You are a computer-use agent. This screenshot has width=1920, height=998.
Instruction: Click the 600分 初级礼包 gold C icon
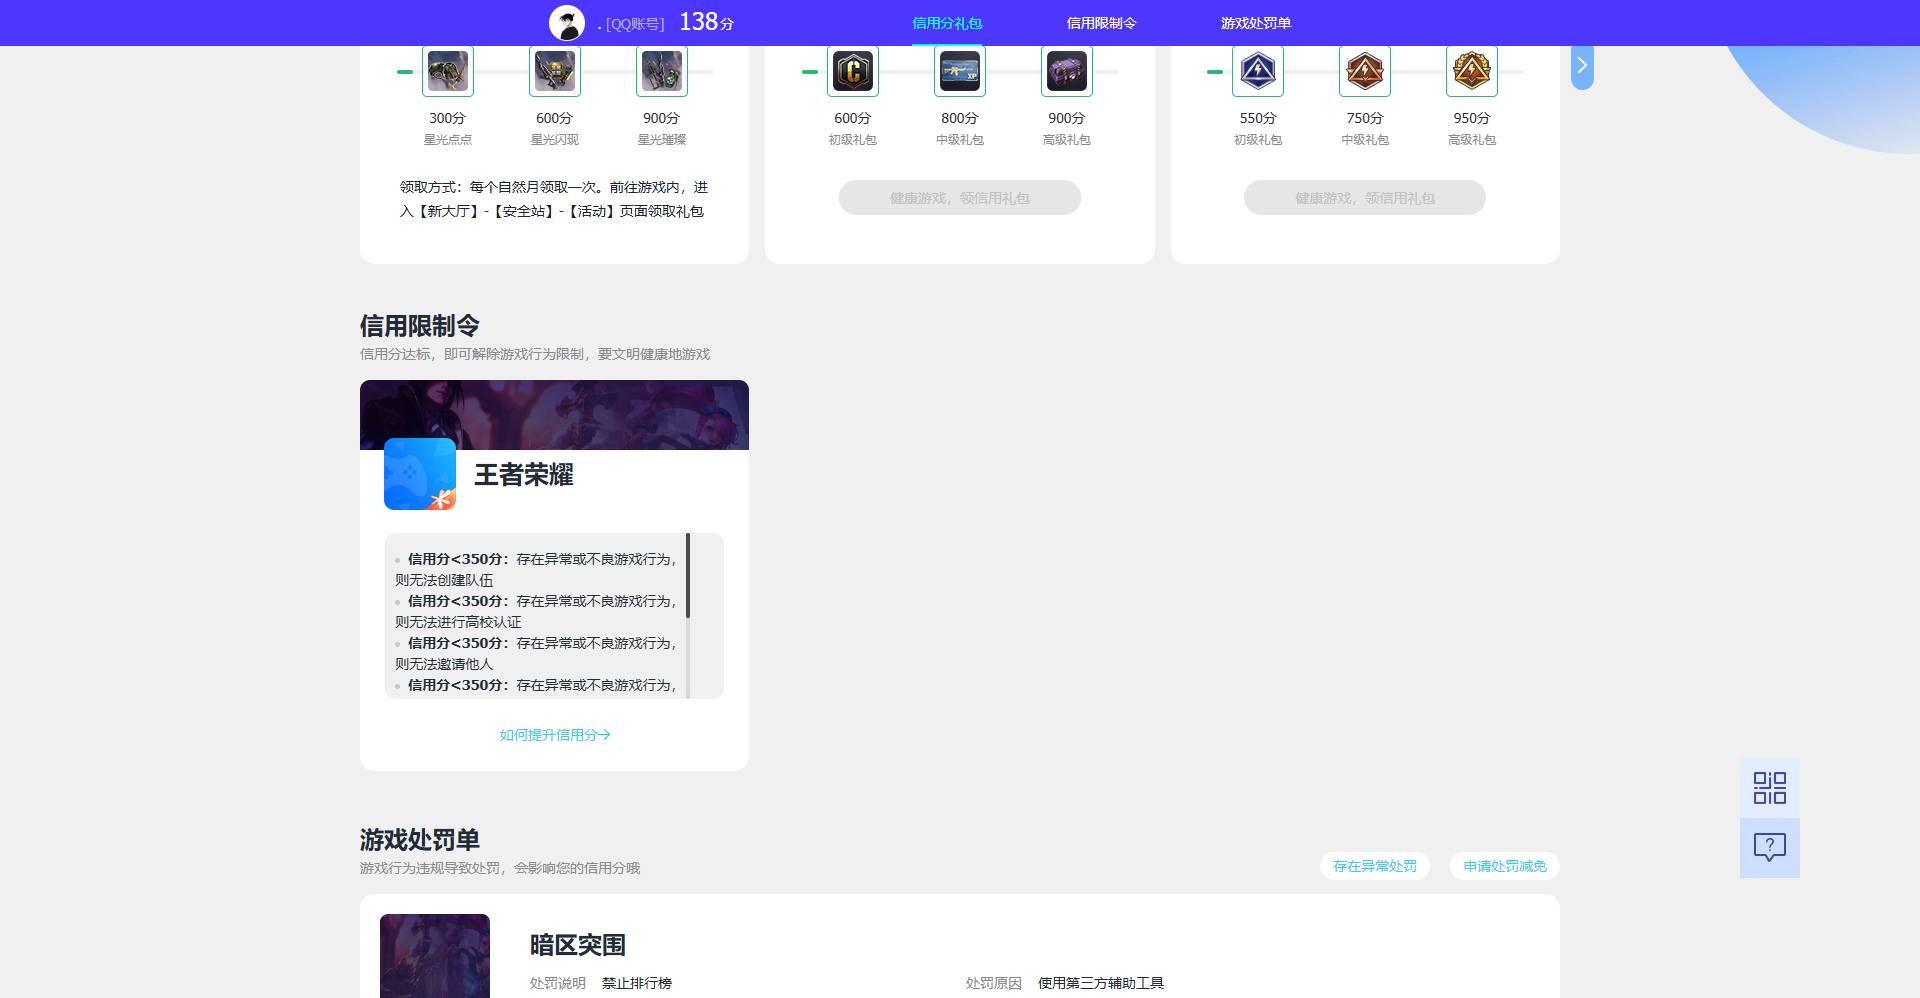tap(853, 71)
